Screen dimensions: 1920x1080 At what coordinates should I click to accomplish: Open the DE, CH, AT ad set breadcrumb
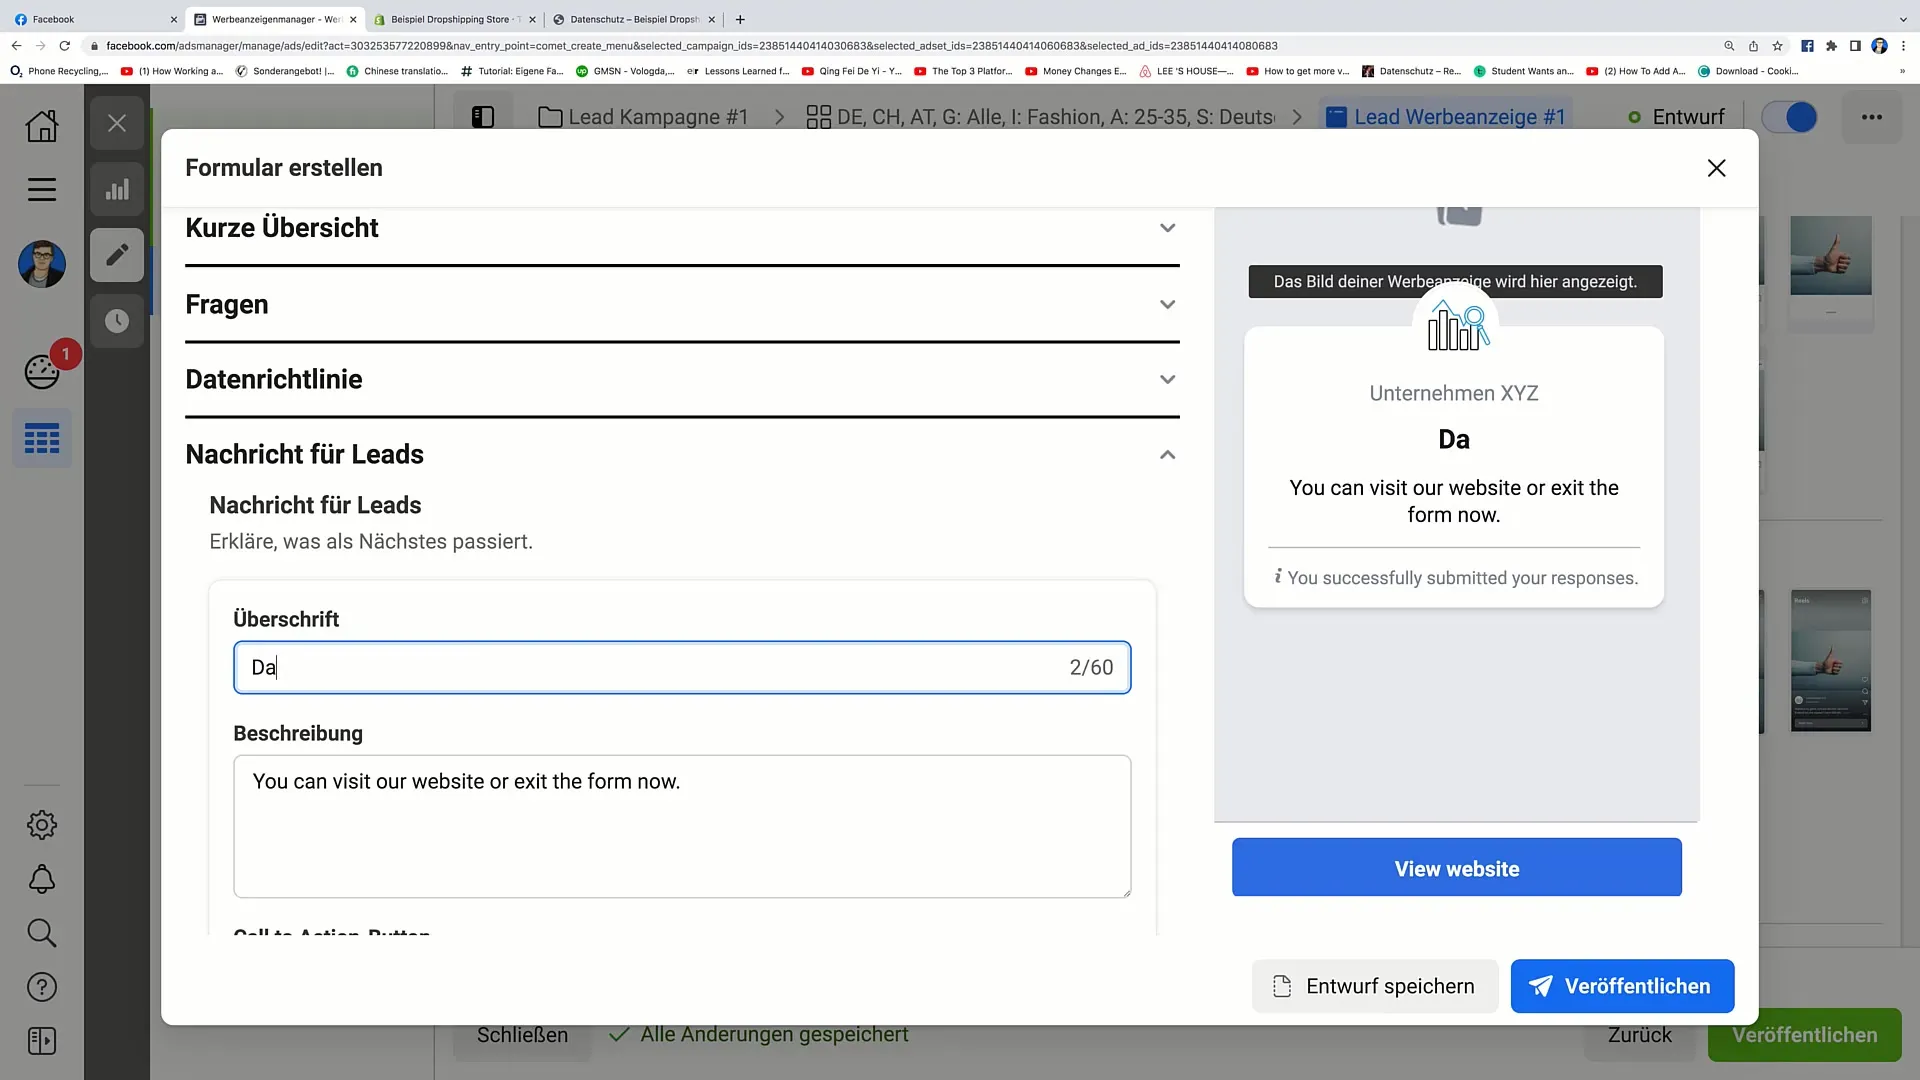[x=1040, y=117]
